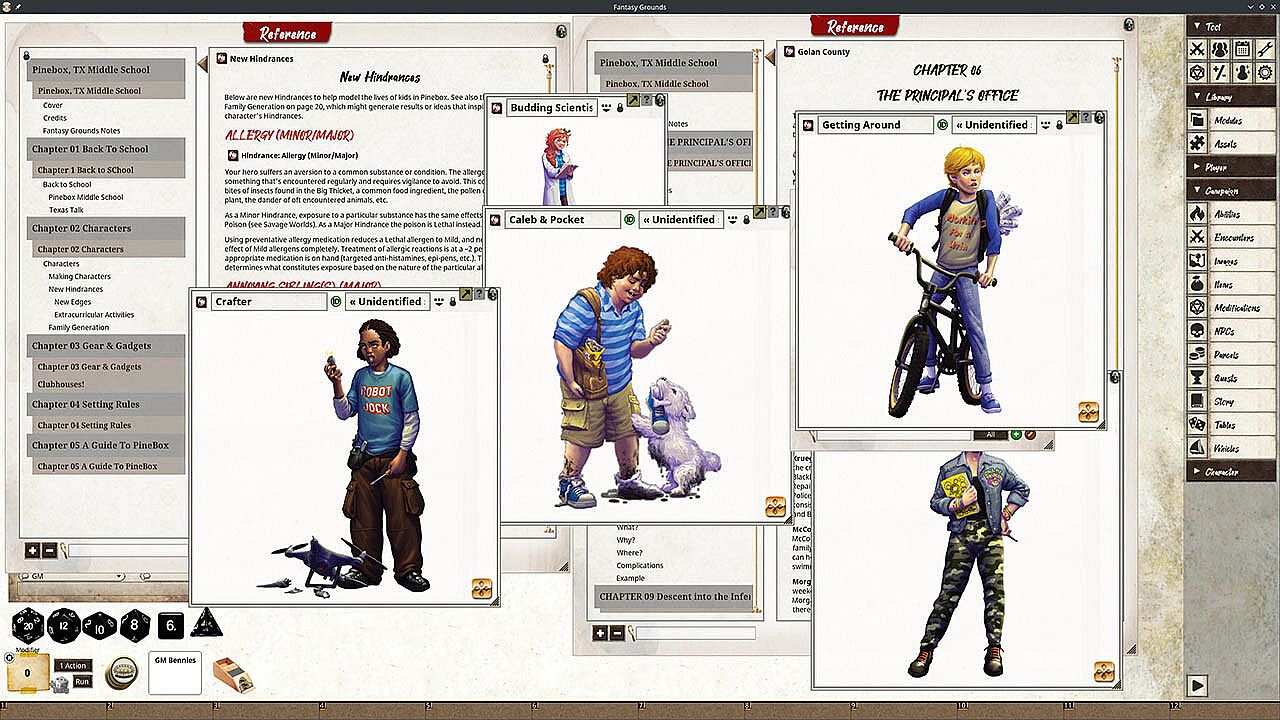This screenshot has height=720, width=1280.
Task: Select the d10 die
Action: click(x=99, y=626)
